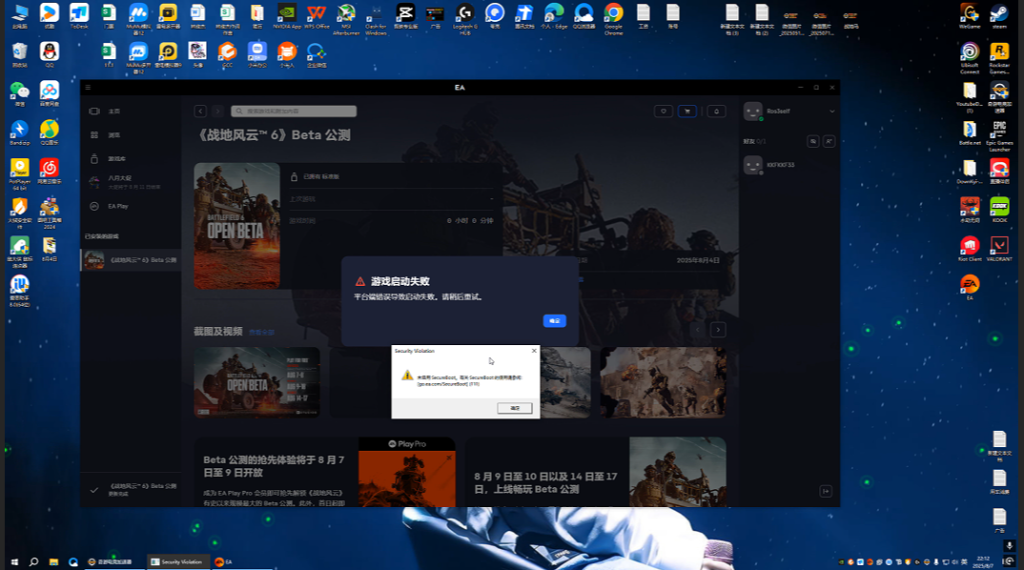Open the wishlist heart icon
Image resolution: width=1024 pixels, height=570 pixels.
(x=664, y=111)
